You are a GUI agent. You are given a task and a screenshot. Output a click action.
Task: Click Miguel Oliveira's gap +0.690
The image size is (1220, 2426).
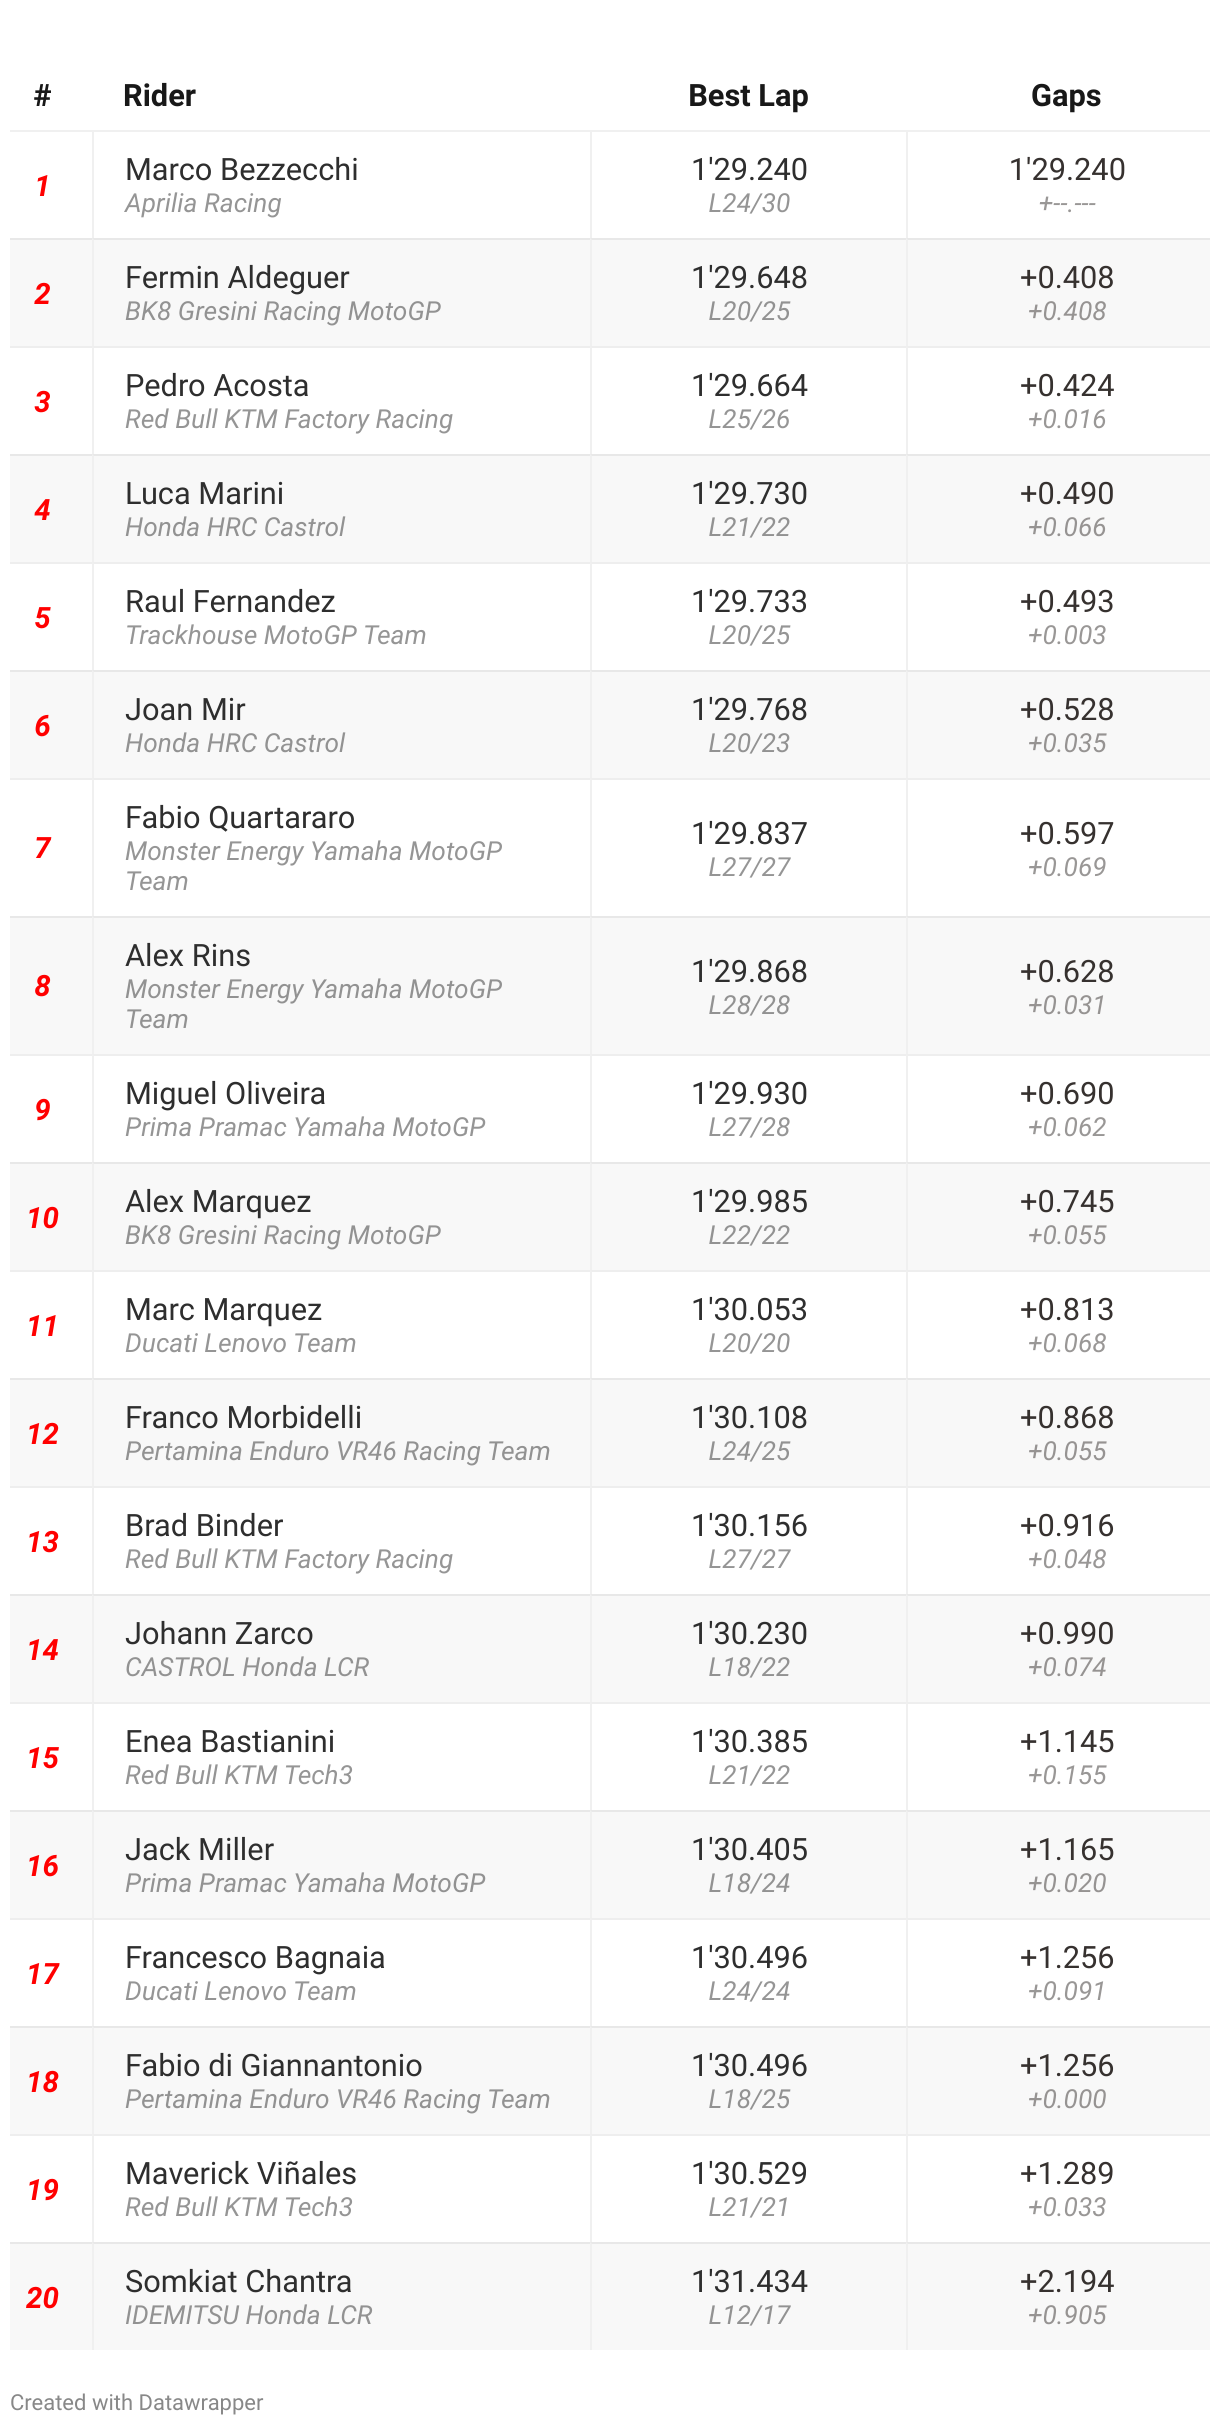click(1066, 1094)
